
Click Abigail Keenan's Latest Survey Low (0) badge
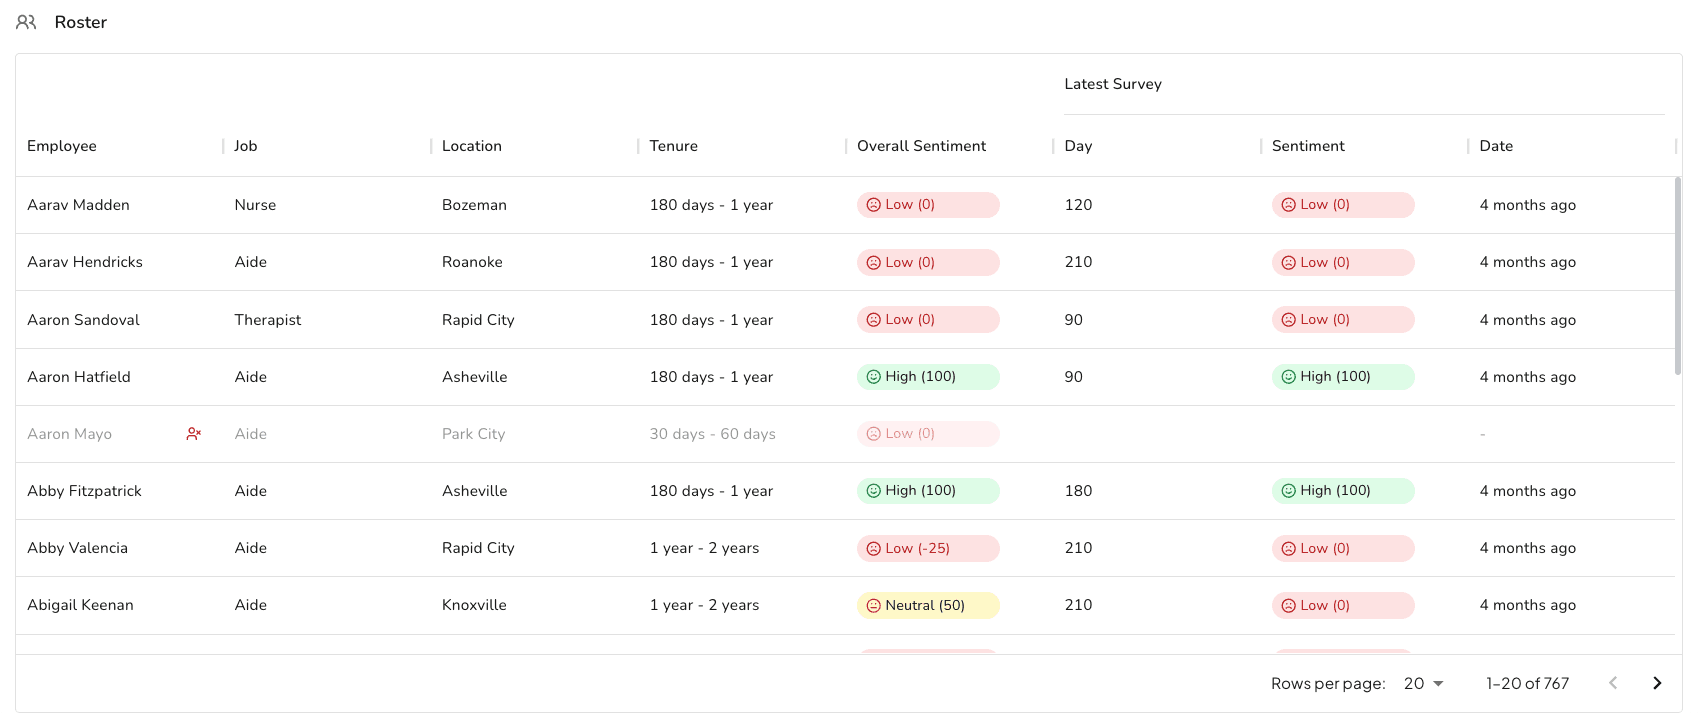pos(1343,605)
